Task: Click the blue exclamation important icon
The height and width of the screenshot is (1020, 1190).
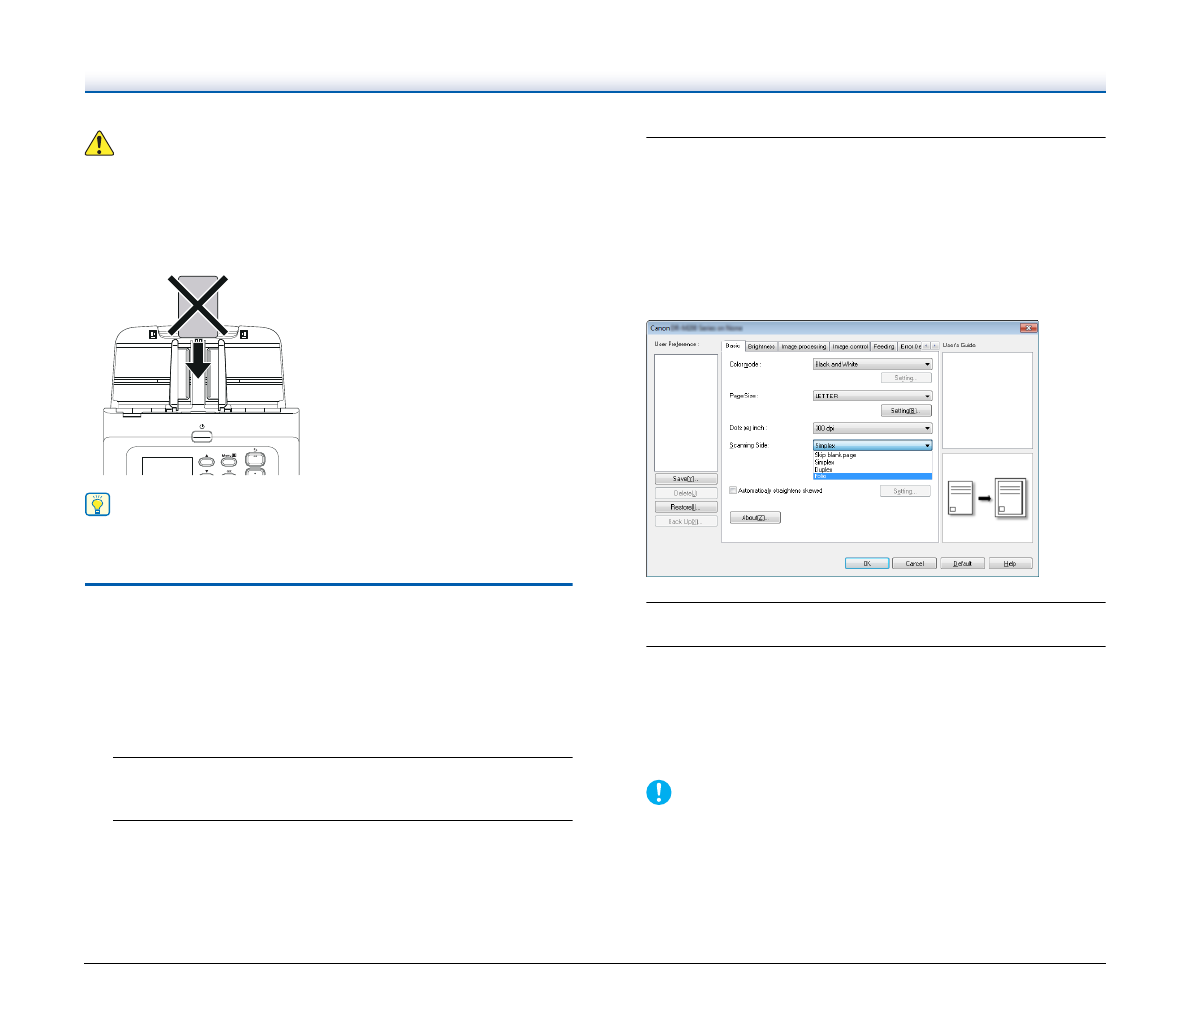Action: [x=659, y=793]
